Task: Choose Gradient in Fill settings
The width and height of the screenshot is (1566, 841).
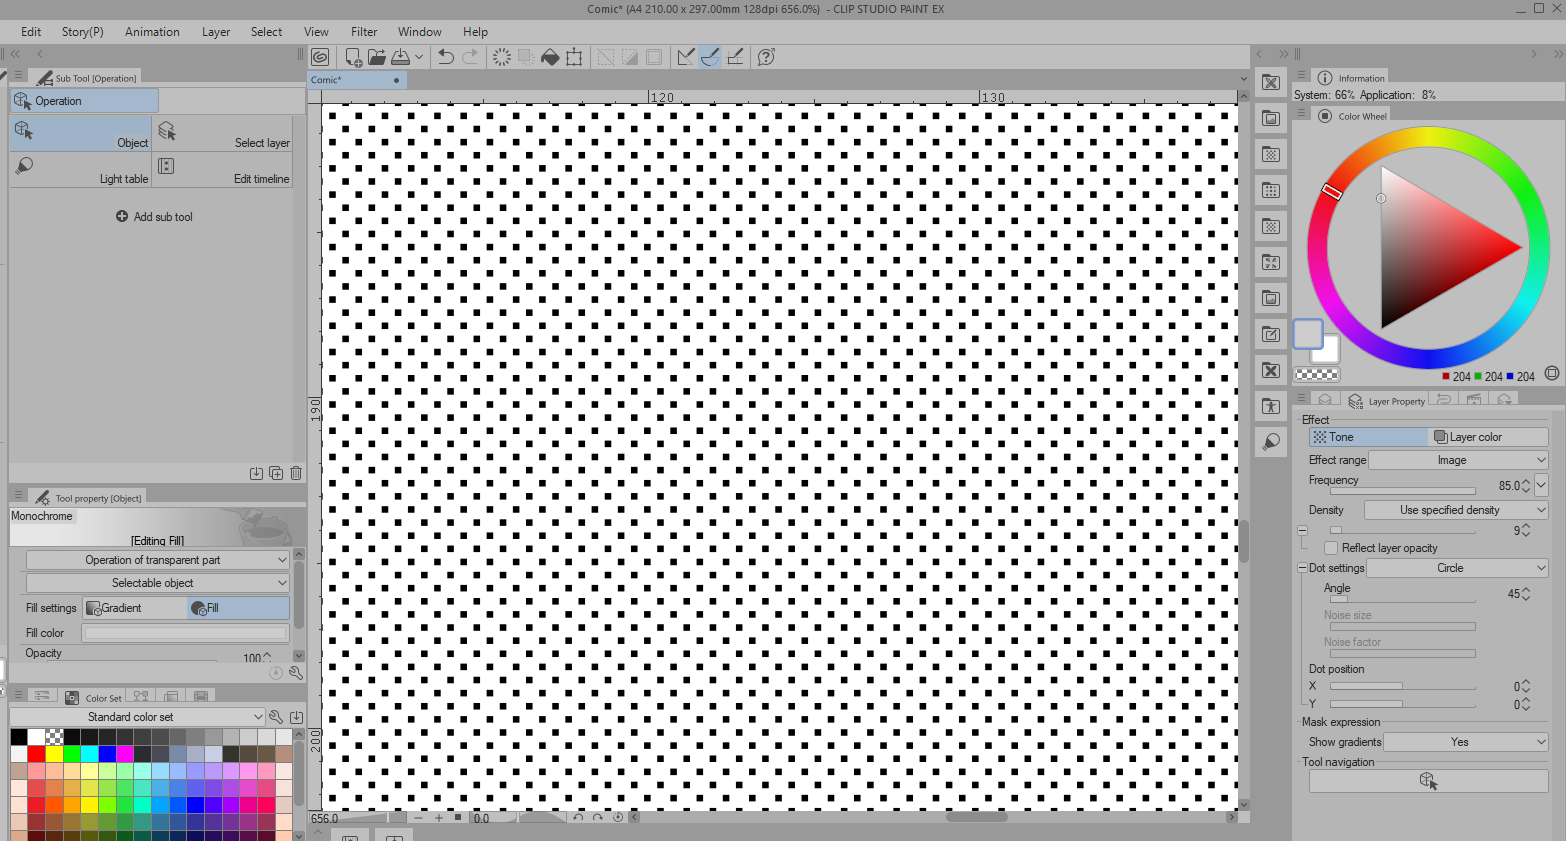Action: 135,608
